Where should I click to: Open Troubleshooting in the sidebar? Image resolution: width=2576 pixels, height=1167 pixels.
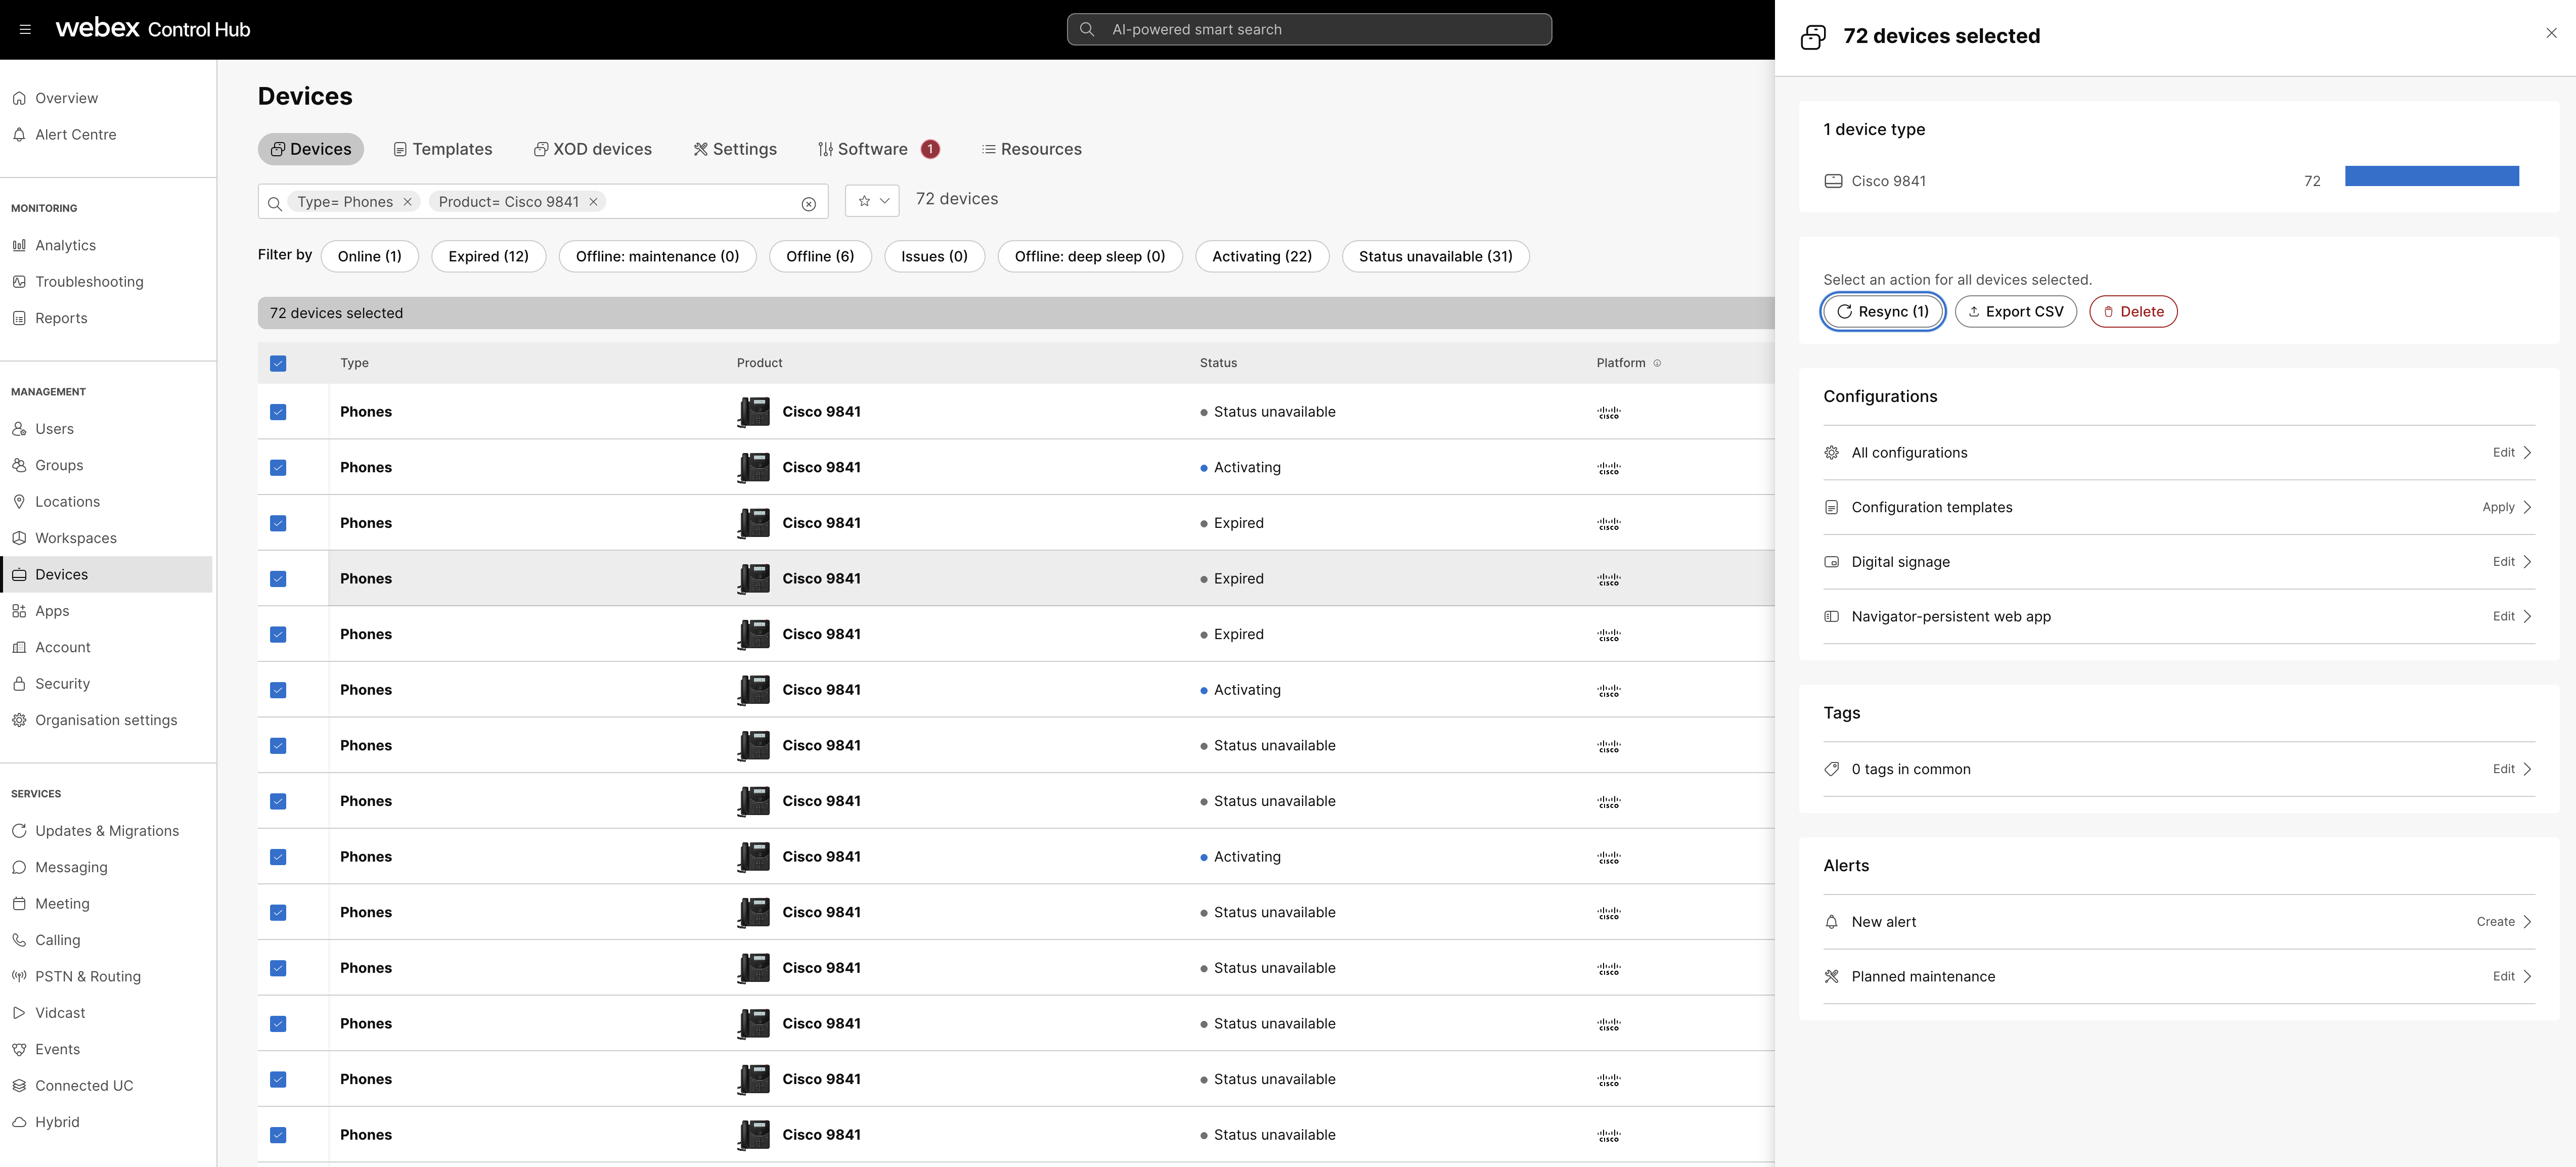89,282
